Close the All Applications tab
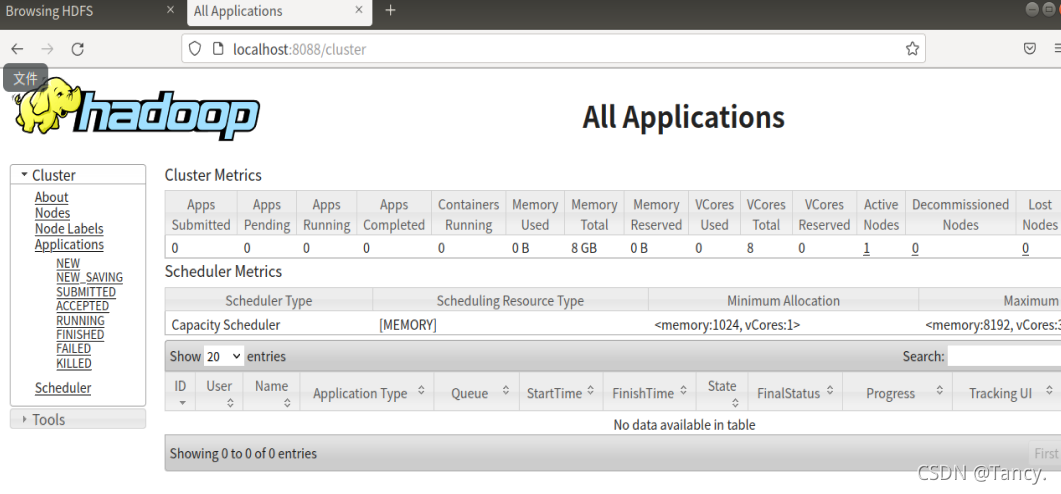This screenshot has width=1061, height=494. pos(357,10)
